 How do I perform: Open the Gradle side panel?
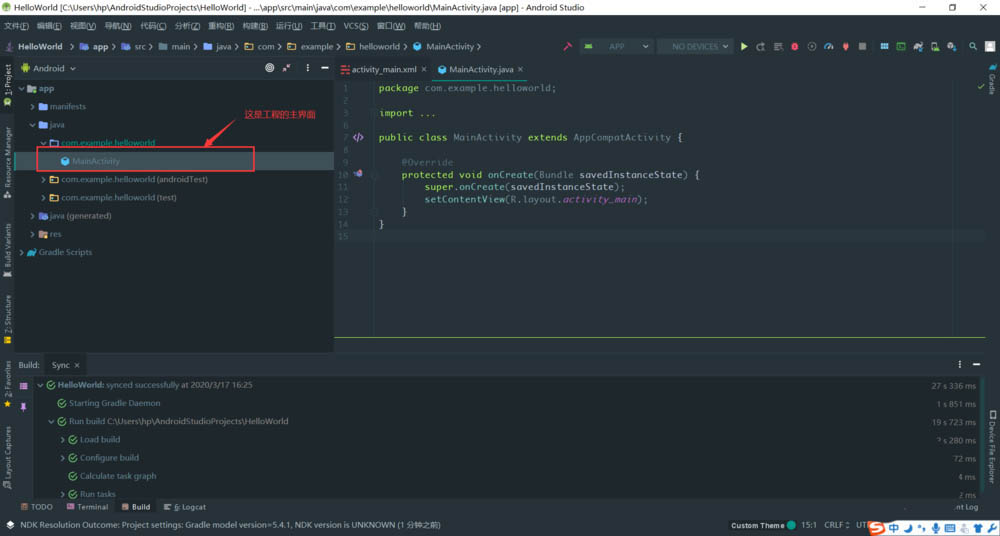pyautogui.click(x=992, y=79)
